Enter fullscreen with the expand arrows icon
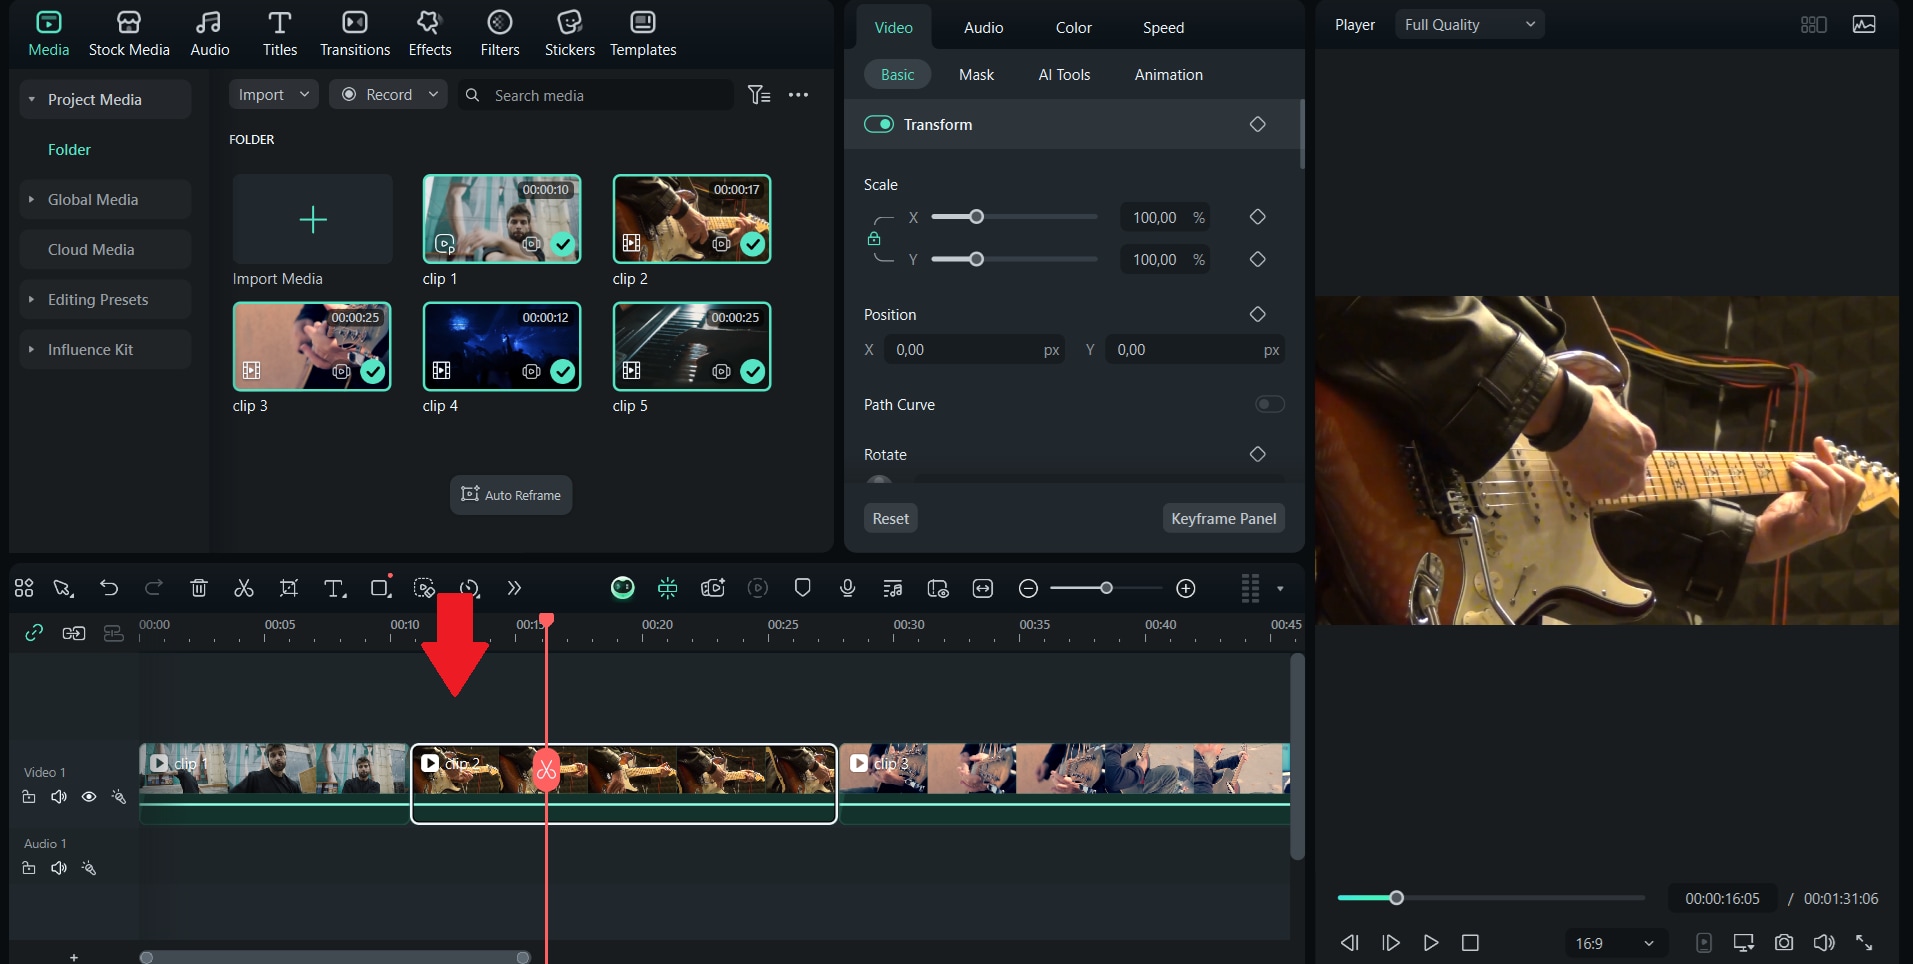The height and width of the screenshot is (964, 1913). tap(1864, 942)
